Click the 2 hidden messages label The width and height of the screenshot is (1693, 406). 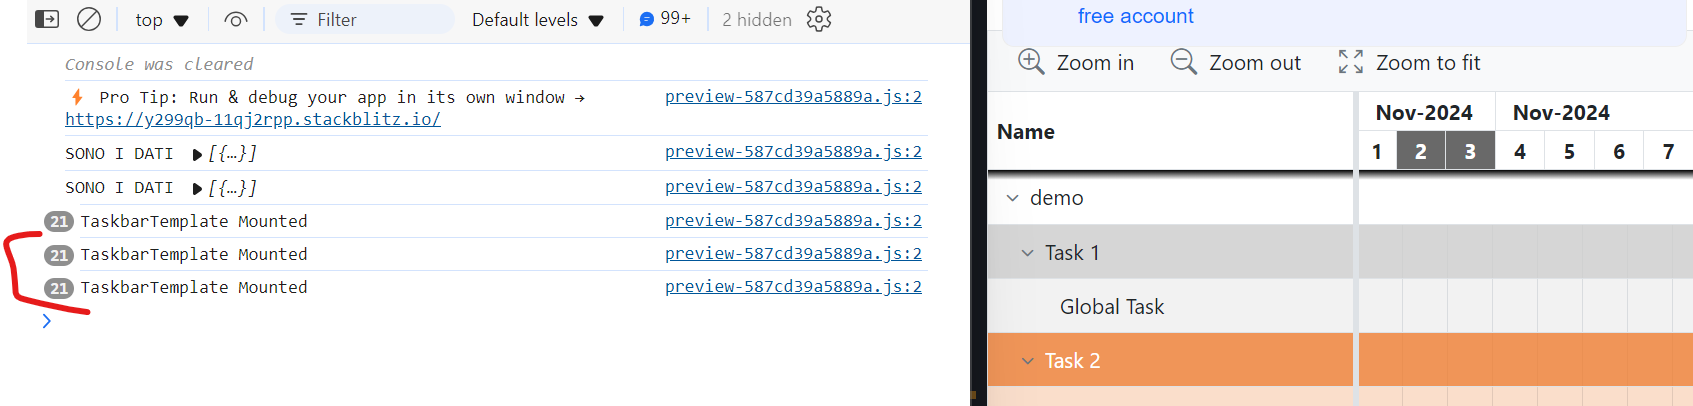757,20
